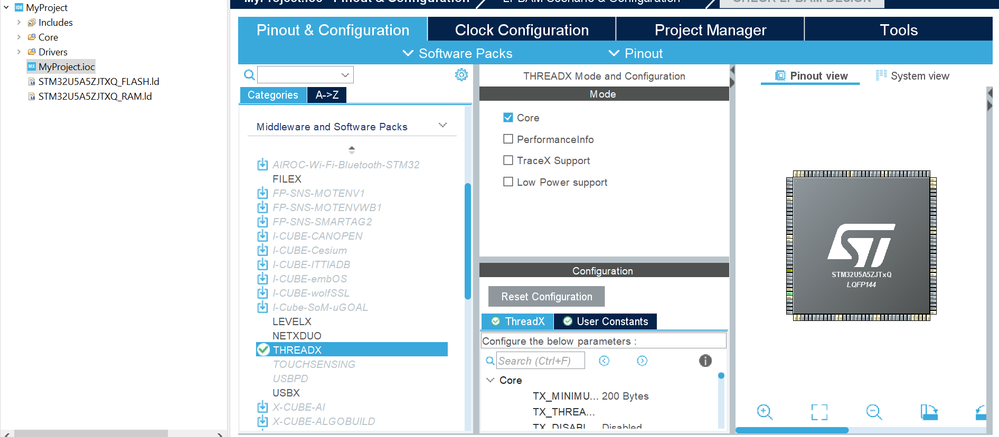Zoom out on the pinout view
The height and width of the screenshot is (437, 999).
click(874, 412)
